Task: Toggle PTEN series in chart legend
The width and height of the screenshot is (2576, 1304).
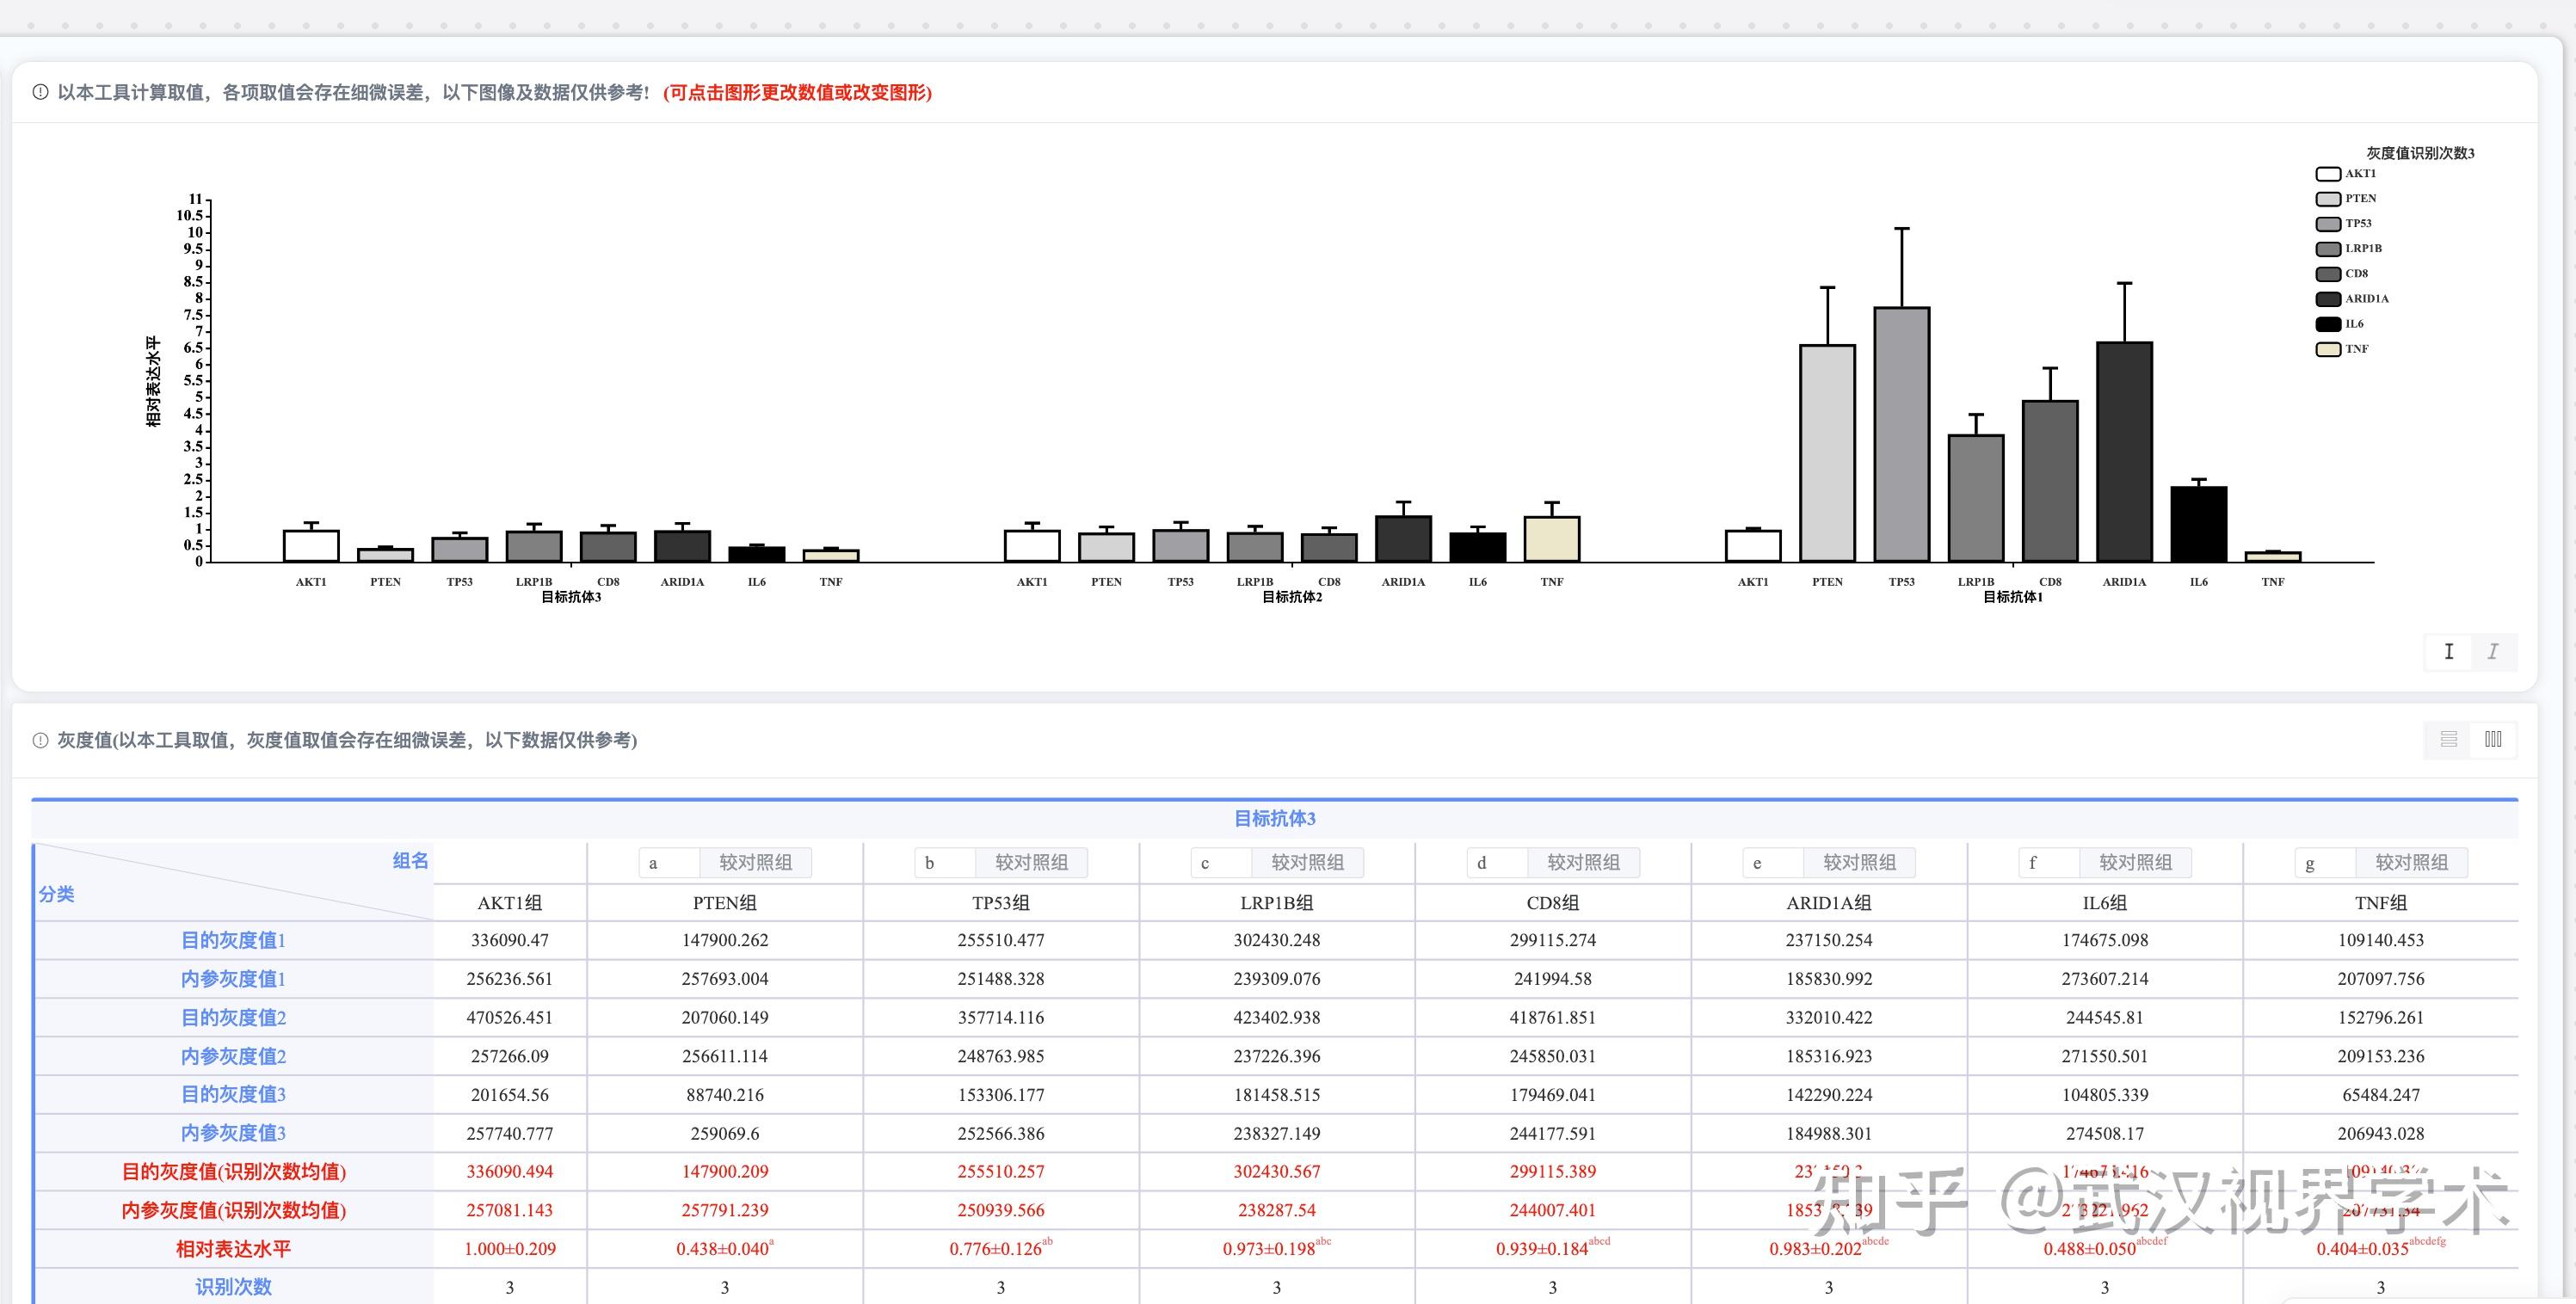Action: 2359,199
